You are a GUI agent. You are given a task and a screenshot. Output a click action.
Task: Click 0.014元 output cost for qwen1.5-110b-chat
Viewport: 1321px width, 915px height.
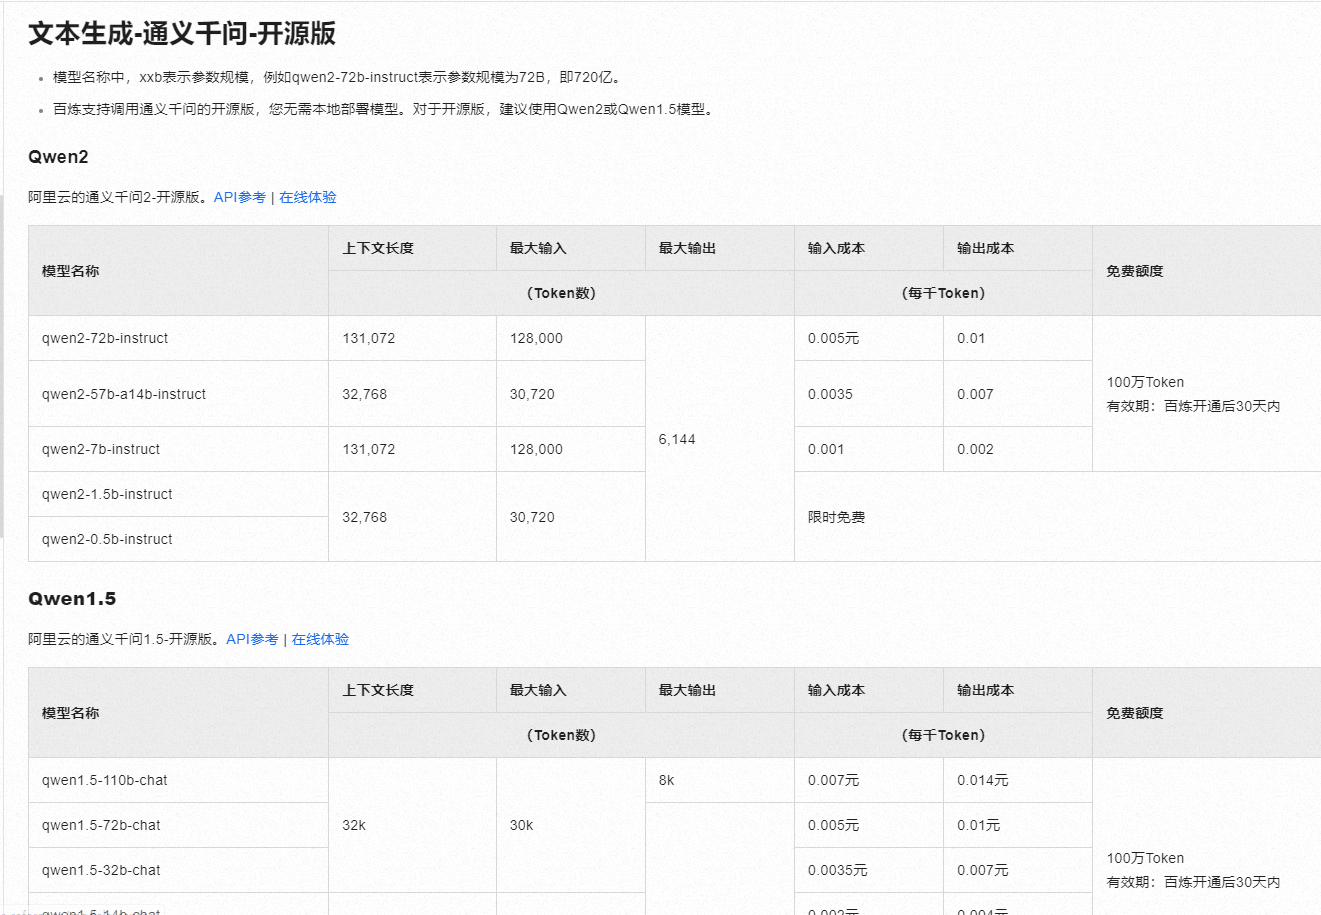coord(983,780)
